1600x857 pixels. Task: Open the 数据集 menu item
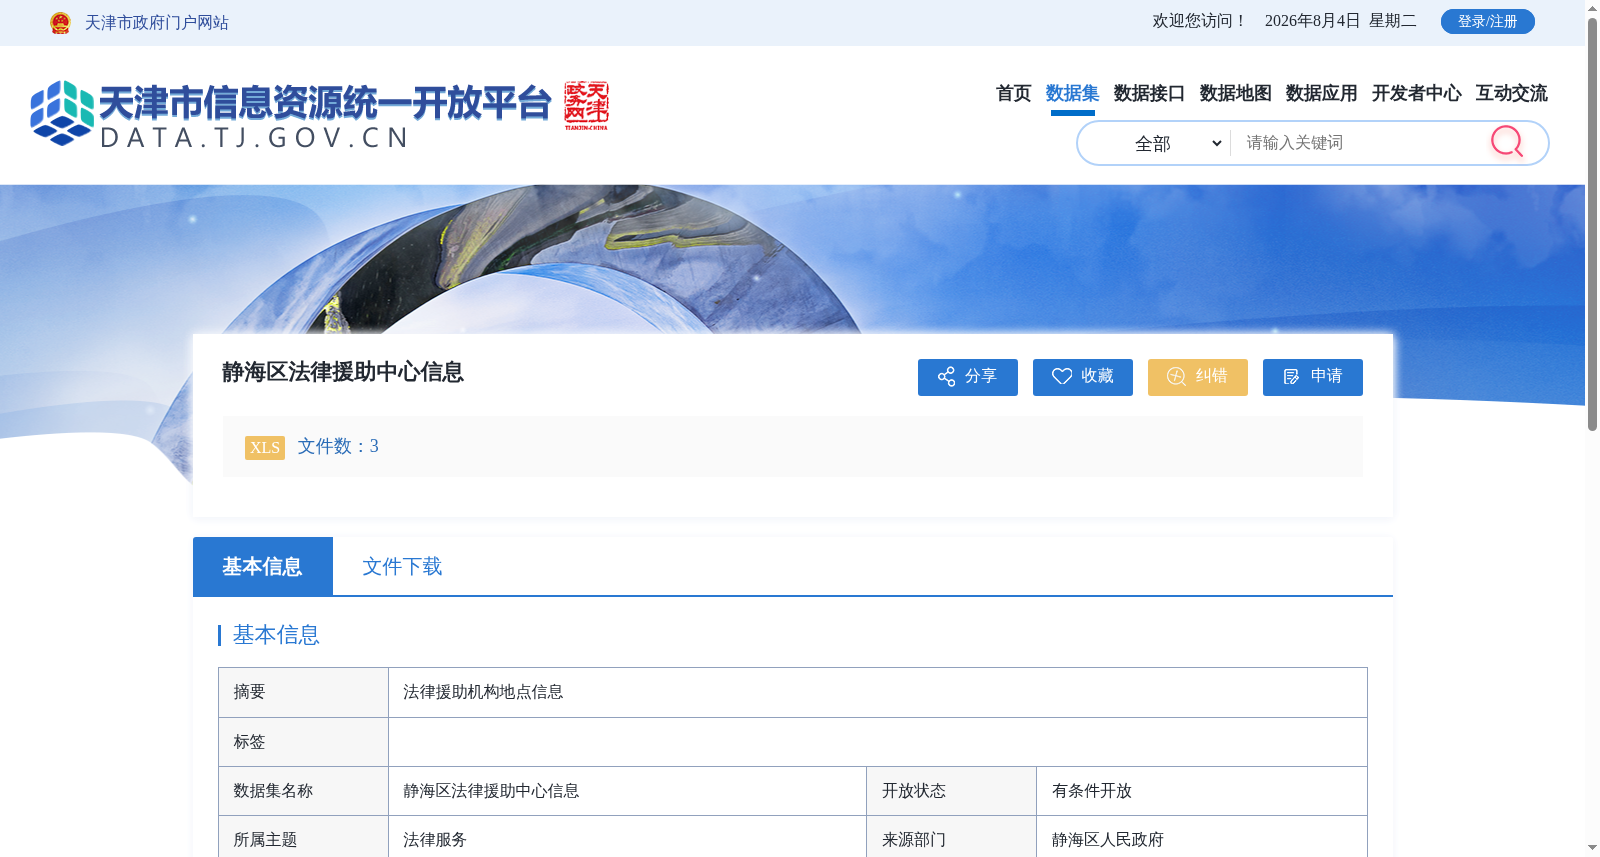[1072, 93]
